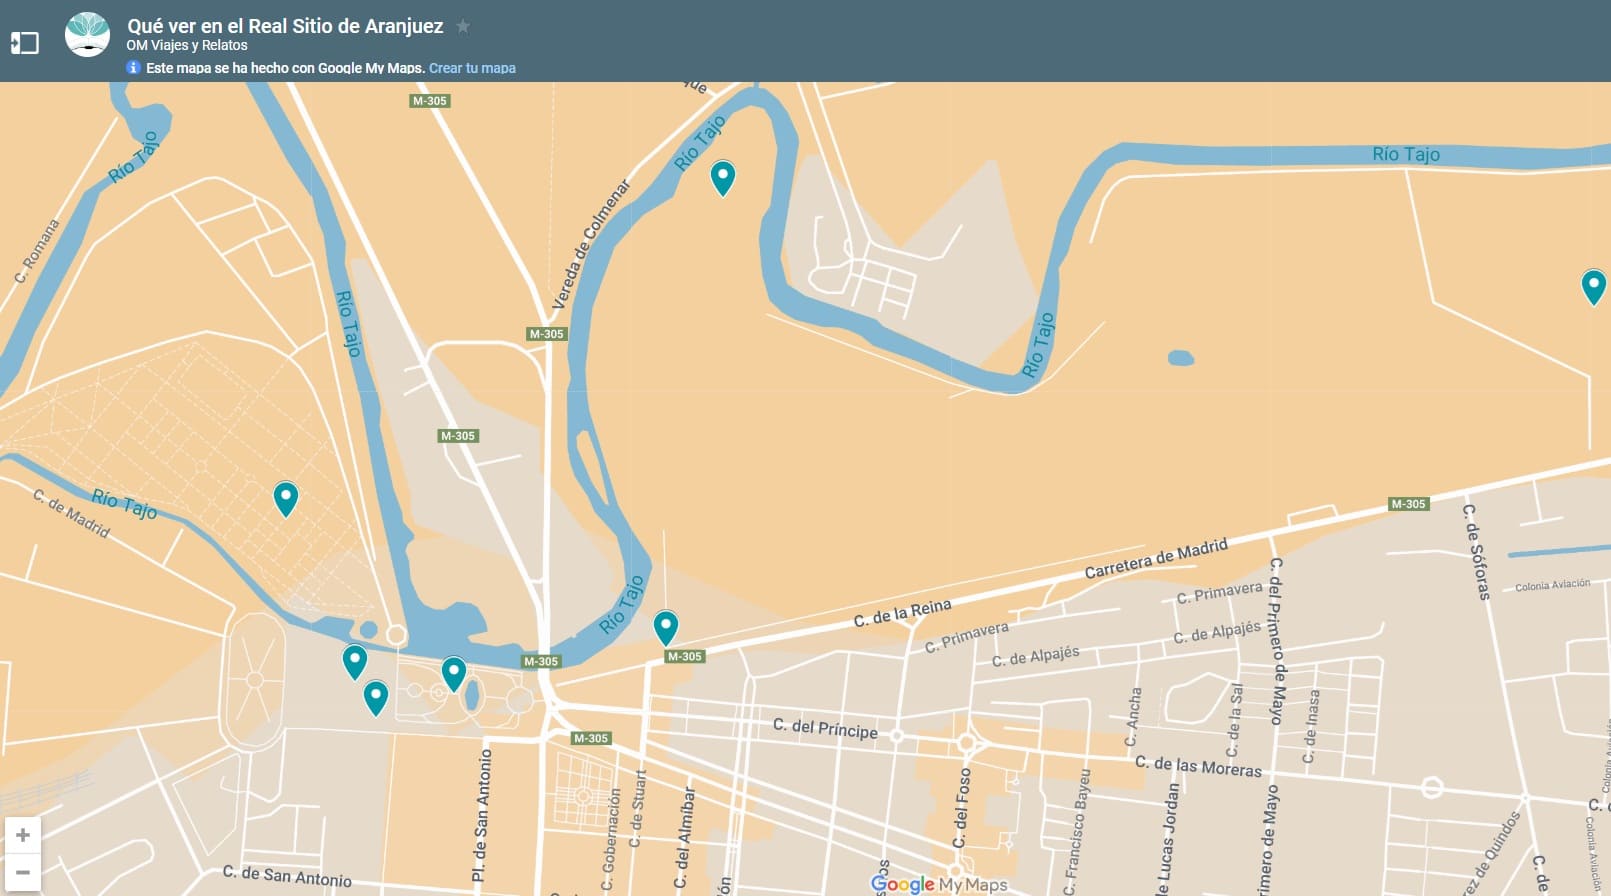Click the 'C. de las Moreras' street label
The width and height of the screenshot is (1611, 896).
pos(1198,766)
